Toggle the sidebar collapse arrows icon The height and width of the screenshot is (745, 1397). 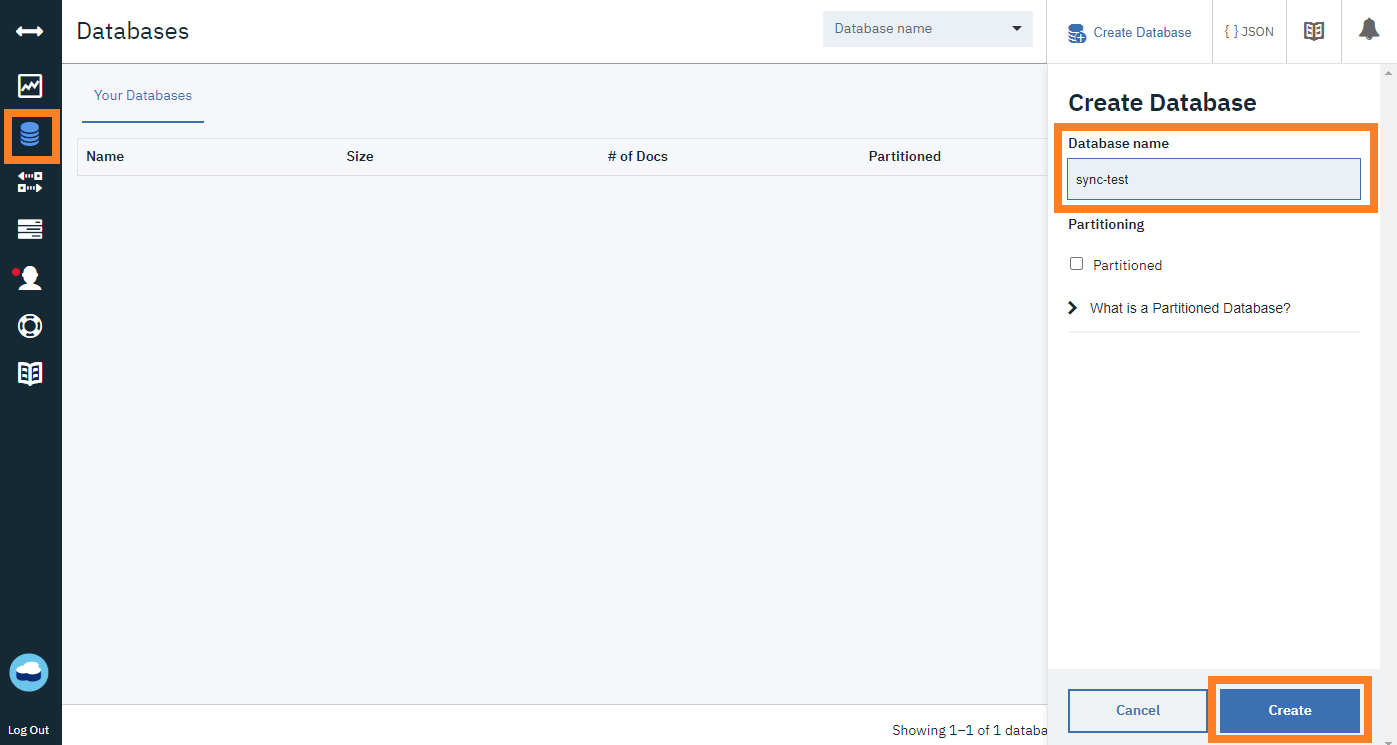coord(30,31)
